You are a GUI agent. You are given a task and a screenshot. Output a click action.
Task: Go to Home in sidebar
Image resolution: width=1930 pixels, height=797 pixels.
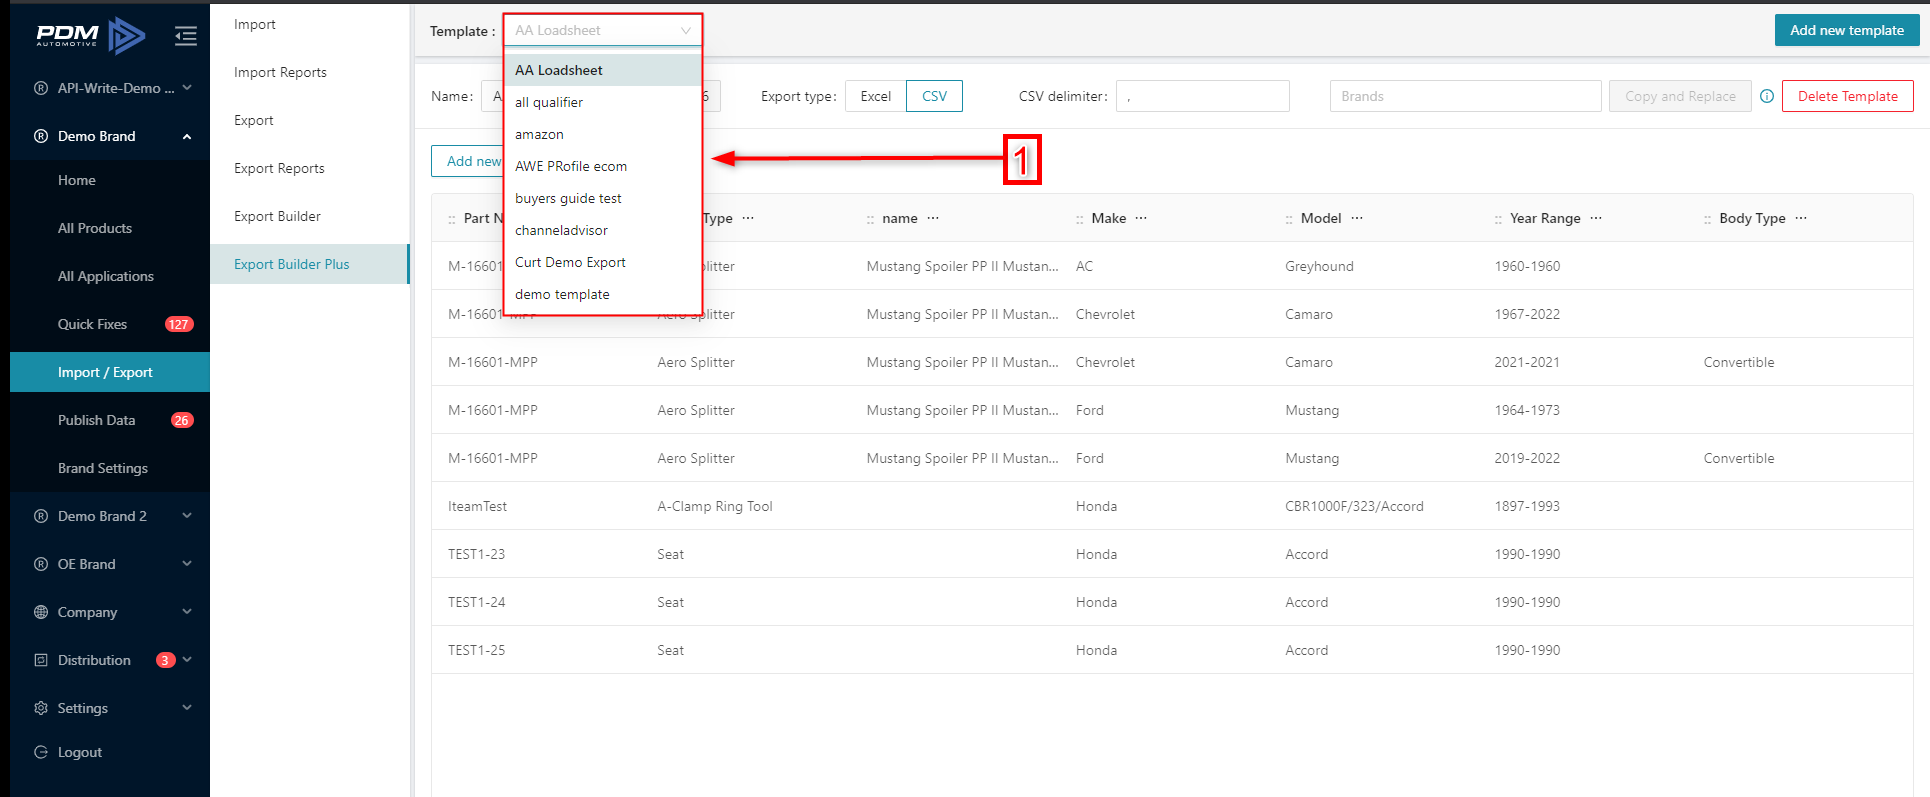tap(110, 180)
